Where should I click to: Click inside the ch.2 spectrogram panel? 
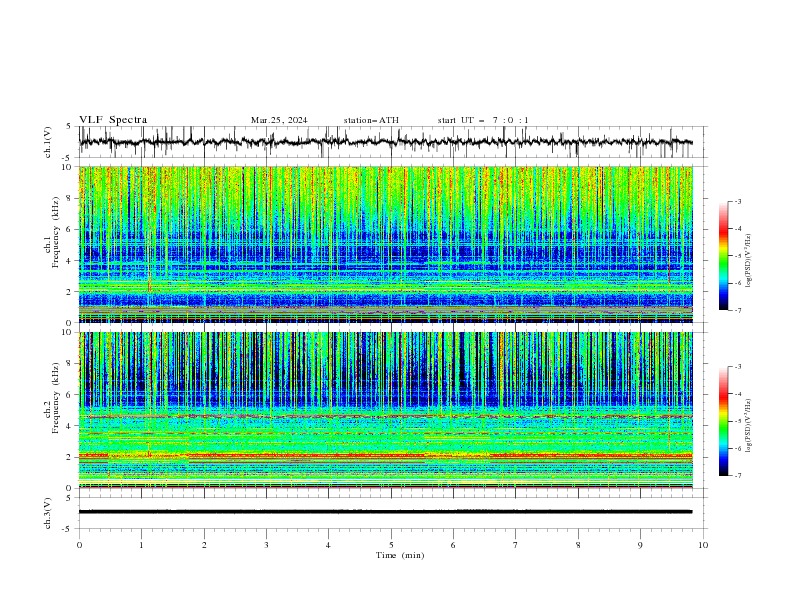pos(385,410)
